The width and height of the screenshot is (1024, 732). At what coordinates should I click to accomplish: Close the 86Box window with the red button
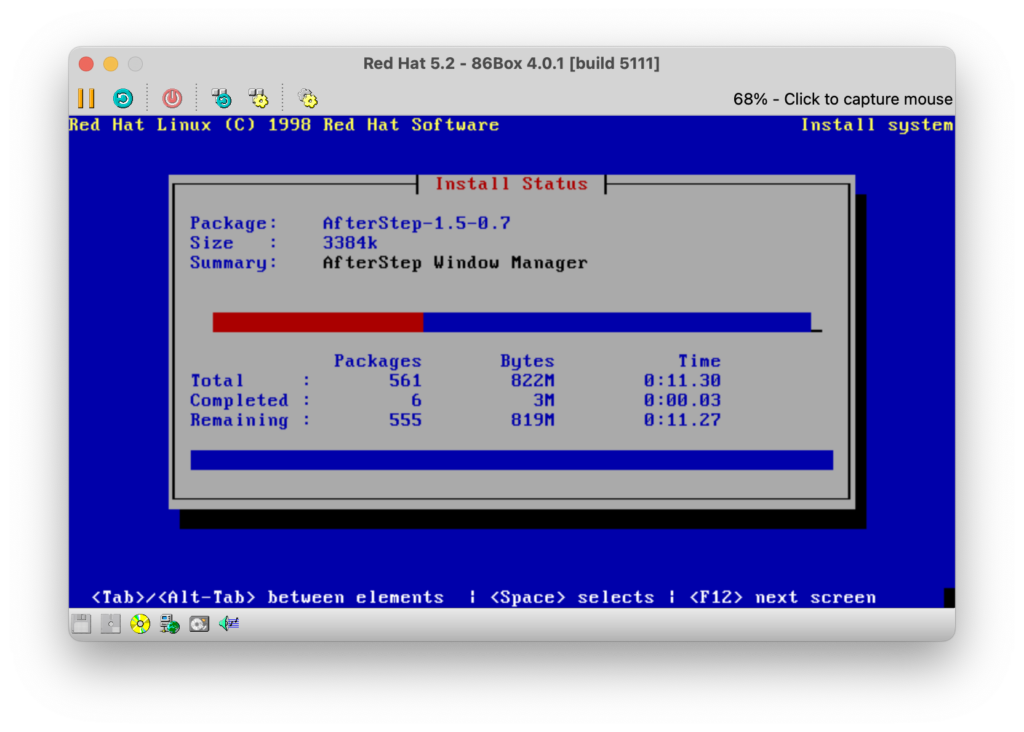click(x=86, y=63)
